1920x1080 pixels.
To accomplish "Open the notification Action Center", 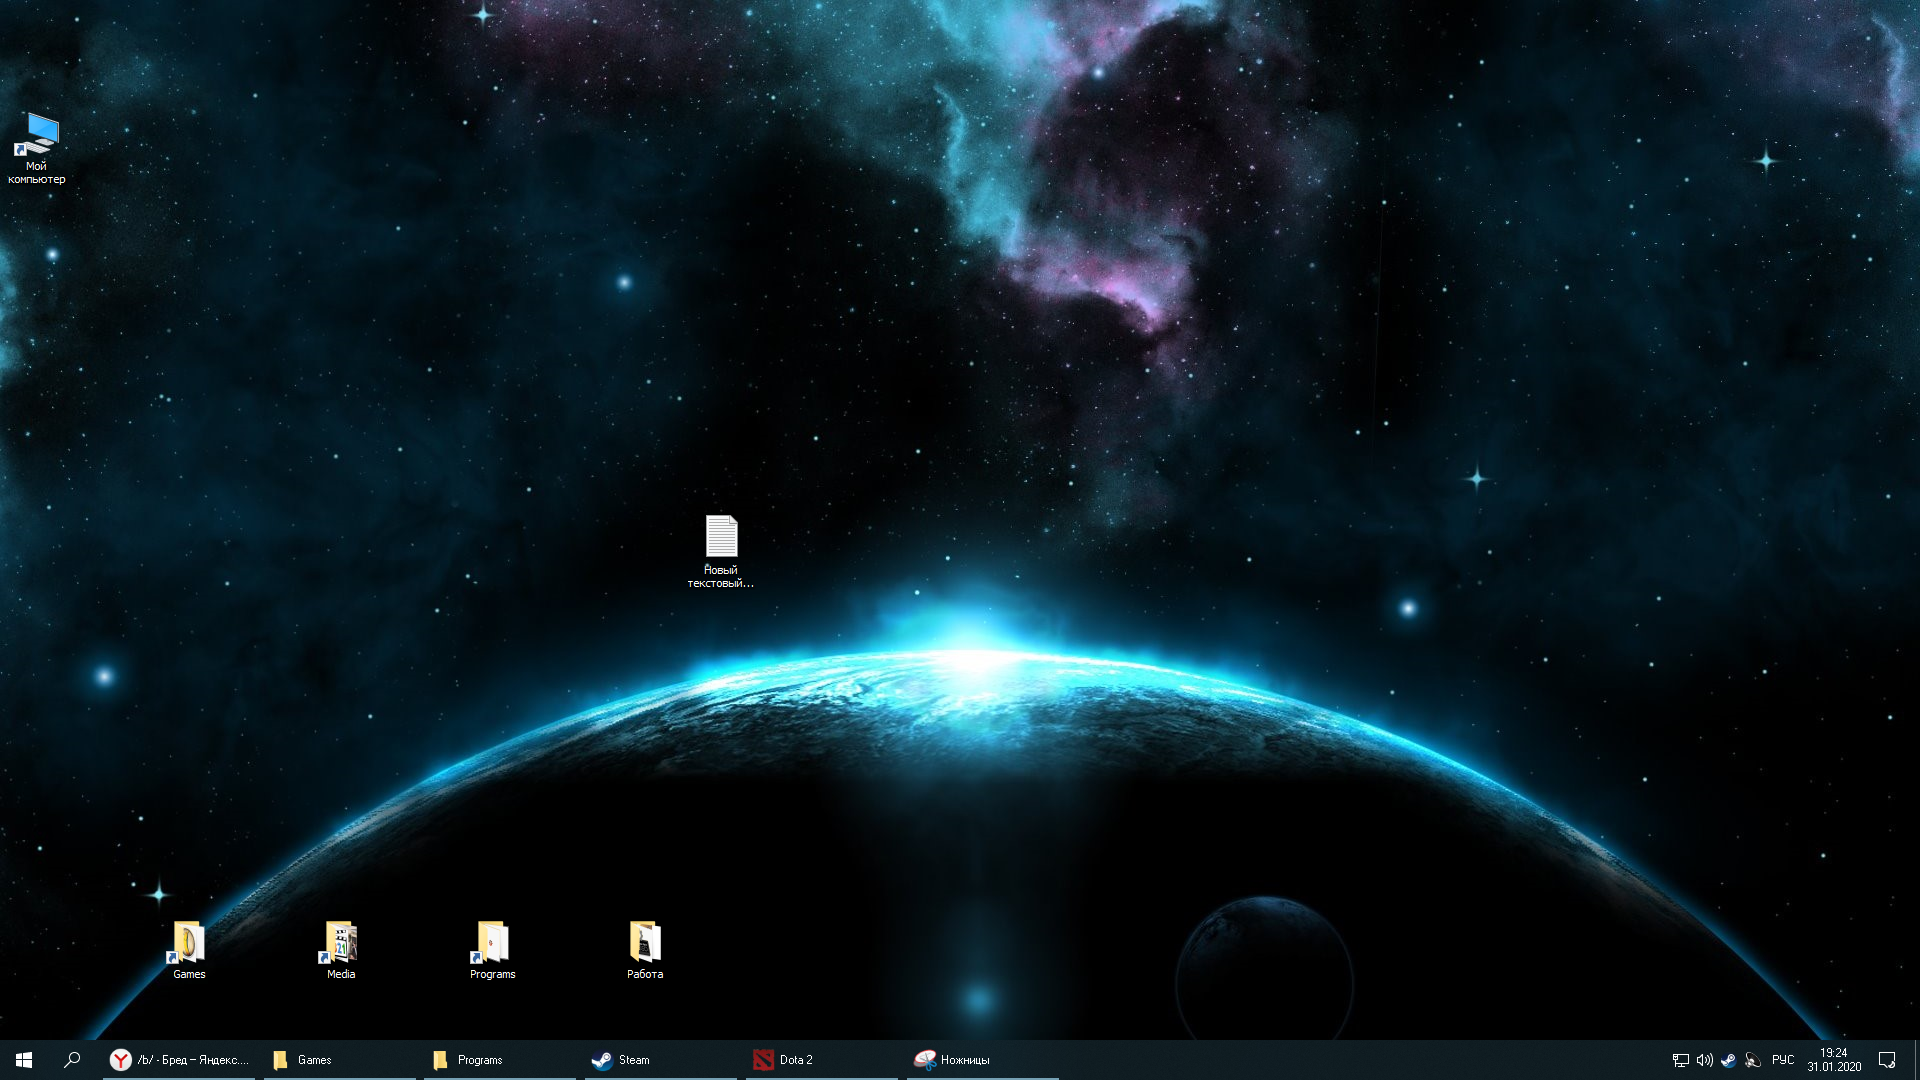I will click(1887, 1060).
